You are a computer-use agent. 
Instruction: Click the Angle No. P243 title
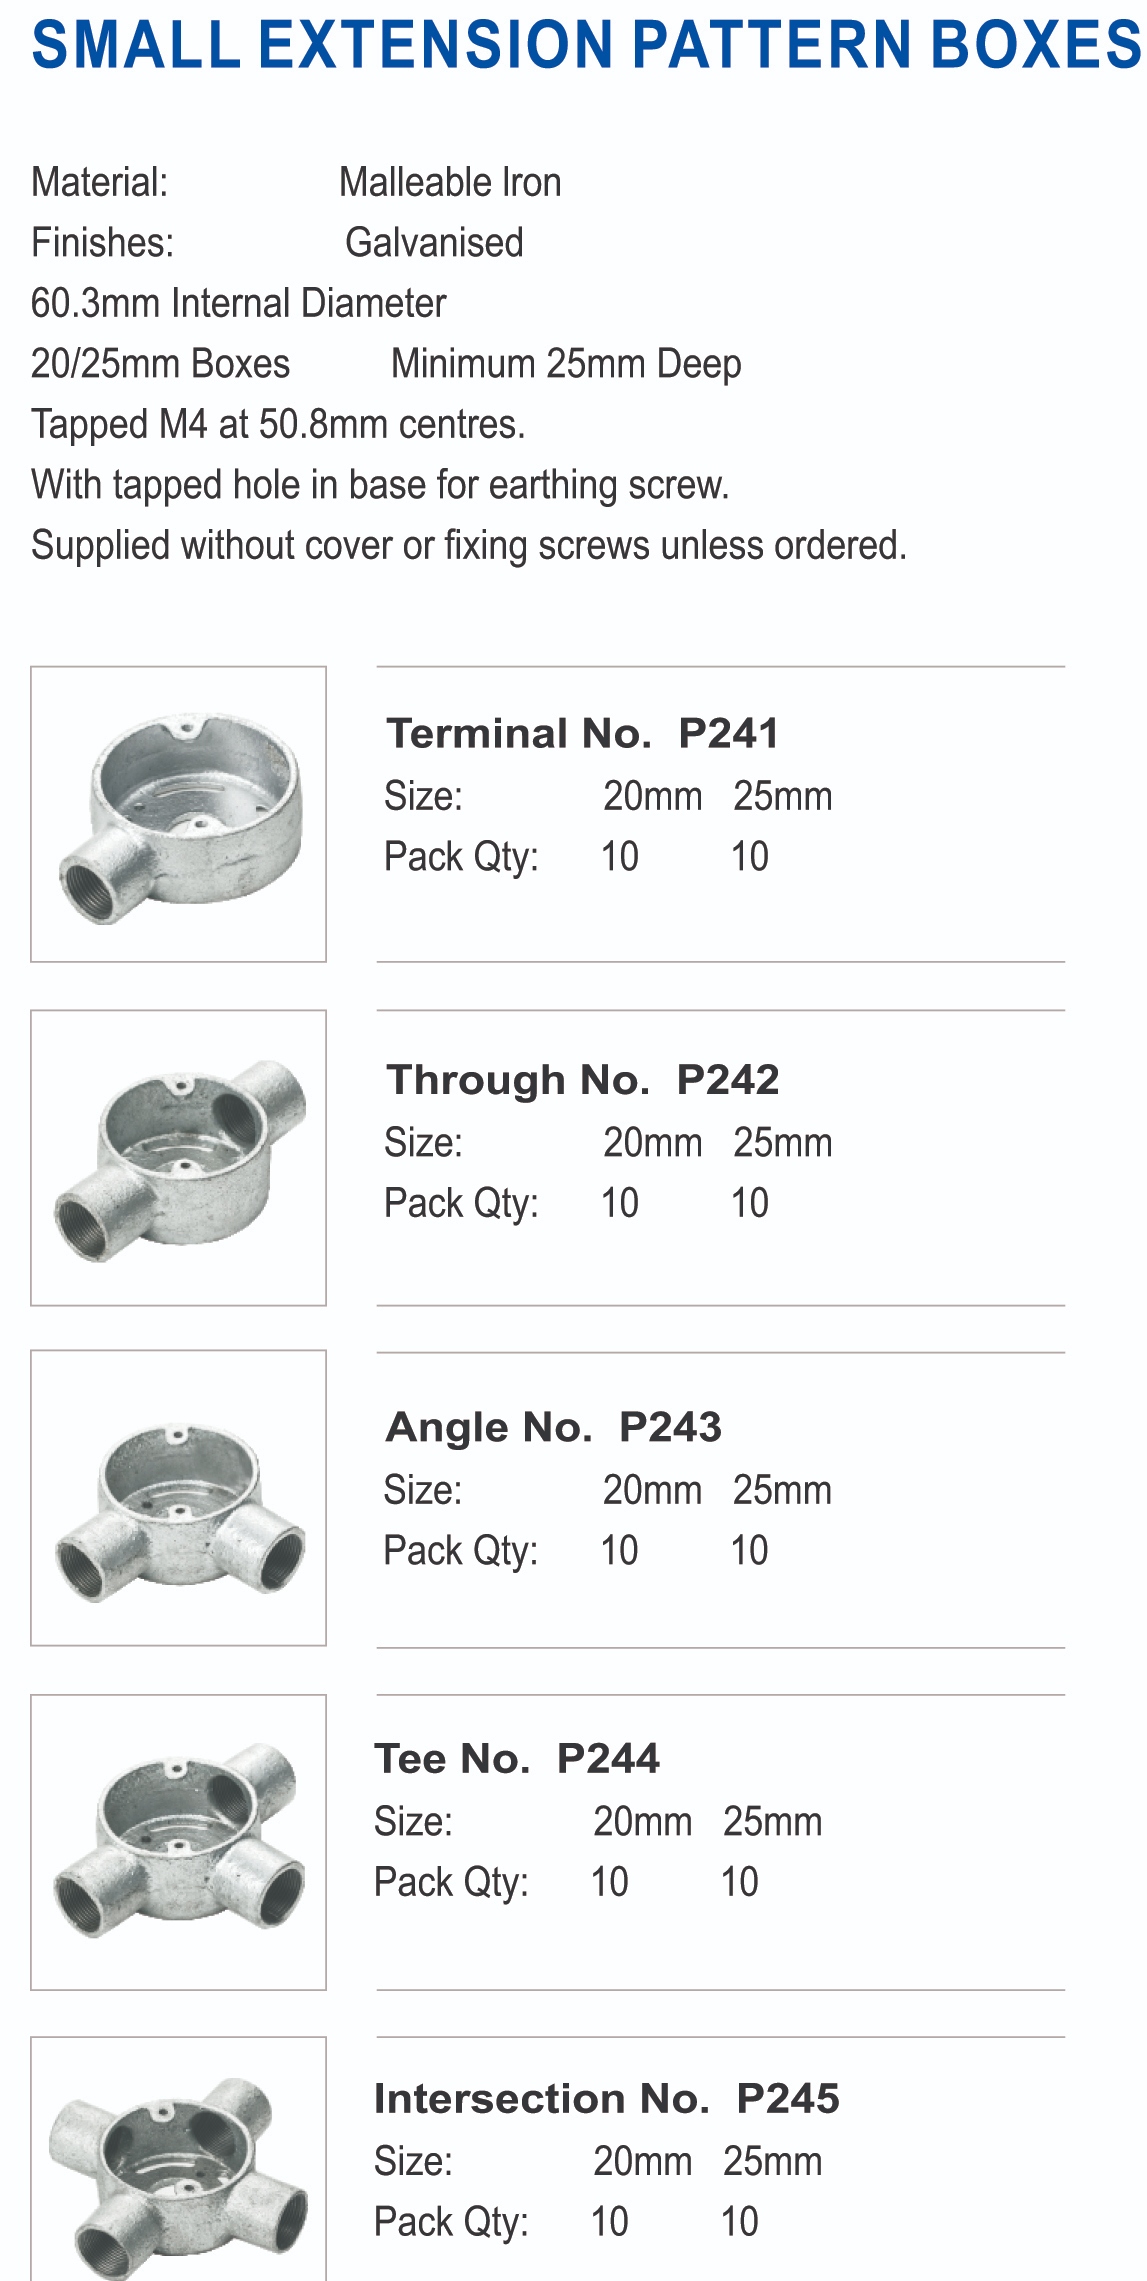[553, 1427]
